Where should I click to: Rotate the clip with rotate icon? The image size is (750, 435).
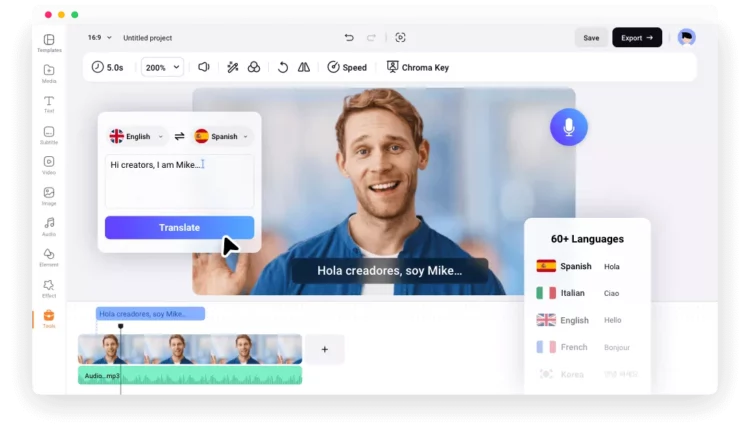(x=283, y=67)
